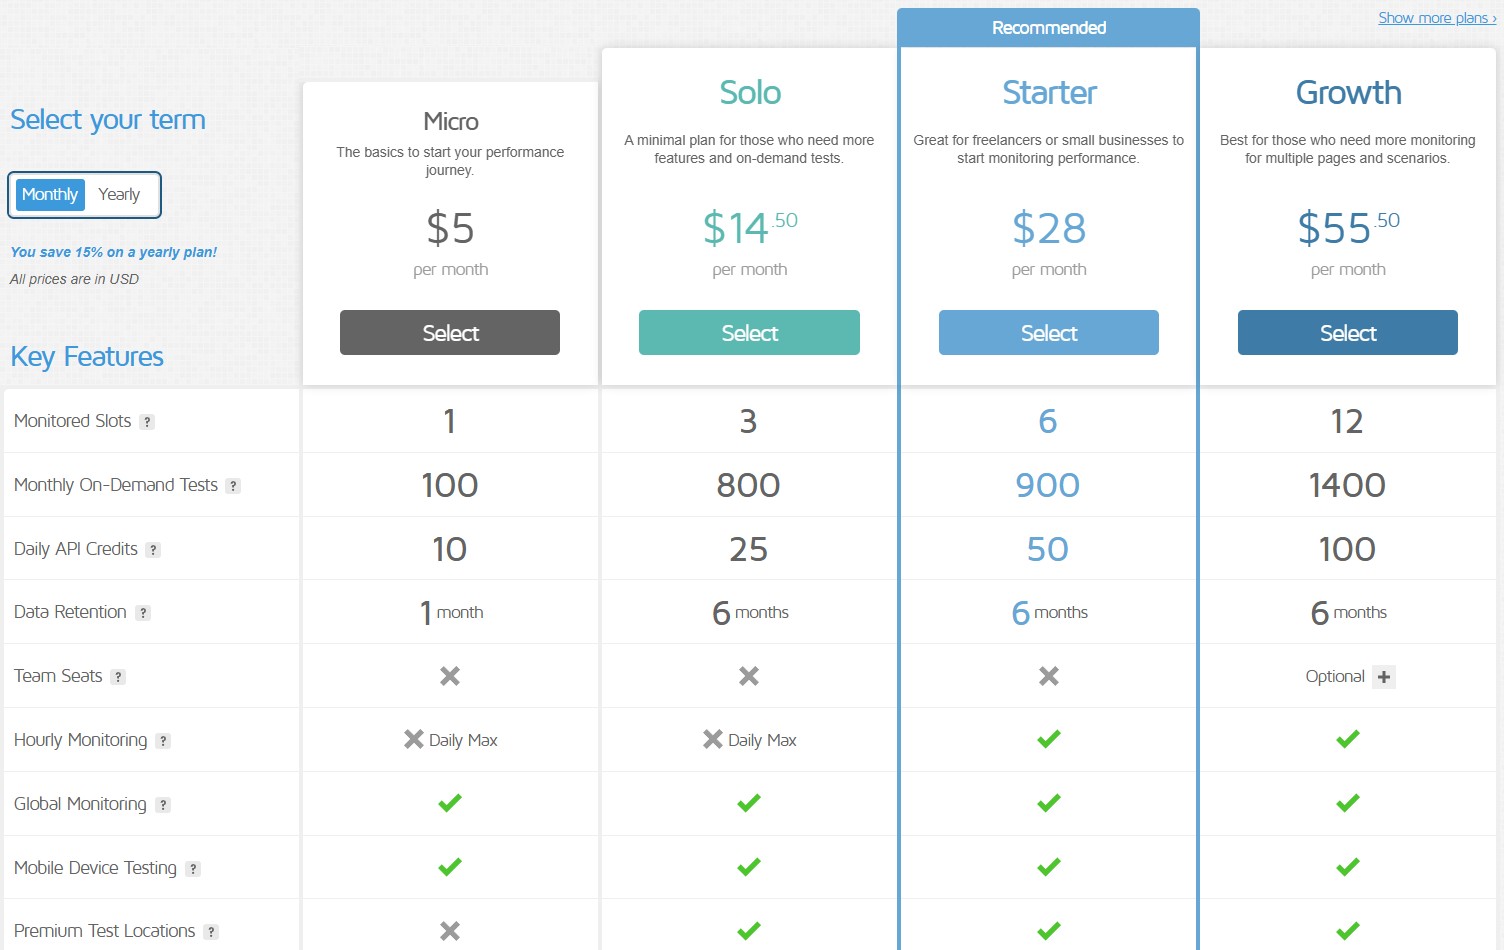Viewport: 1504px width, 950px height.
Task: Open help icon for Monthly On-Demand Tests
Action: point(233,486)
